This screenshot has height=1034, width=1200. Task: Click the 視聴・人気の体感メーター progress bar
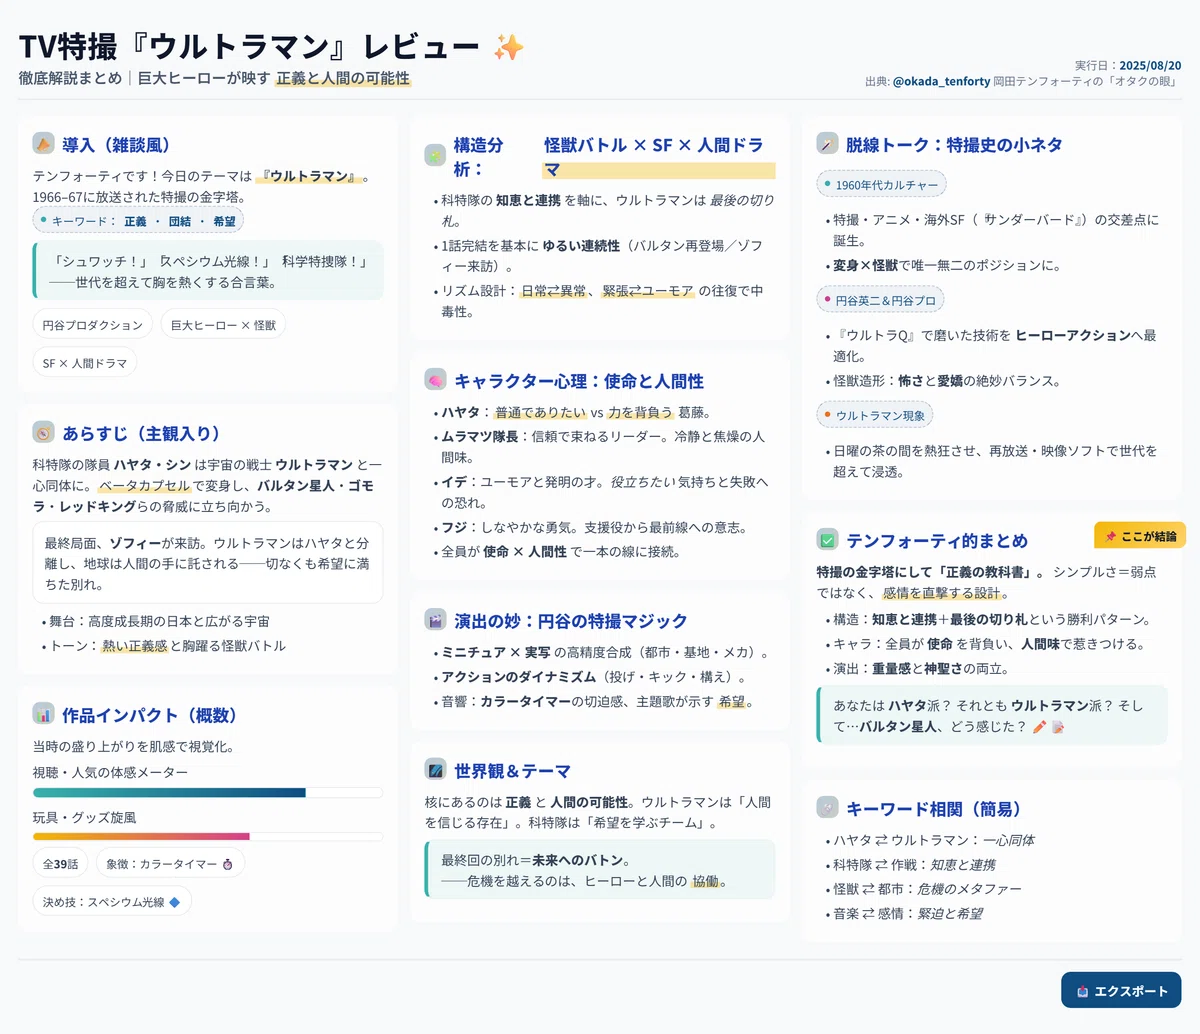(208, 792)
